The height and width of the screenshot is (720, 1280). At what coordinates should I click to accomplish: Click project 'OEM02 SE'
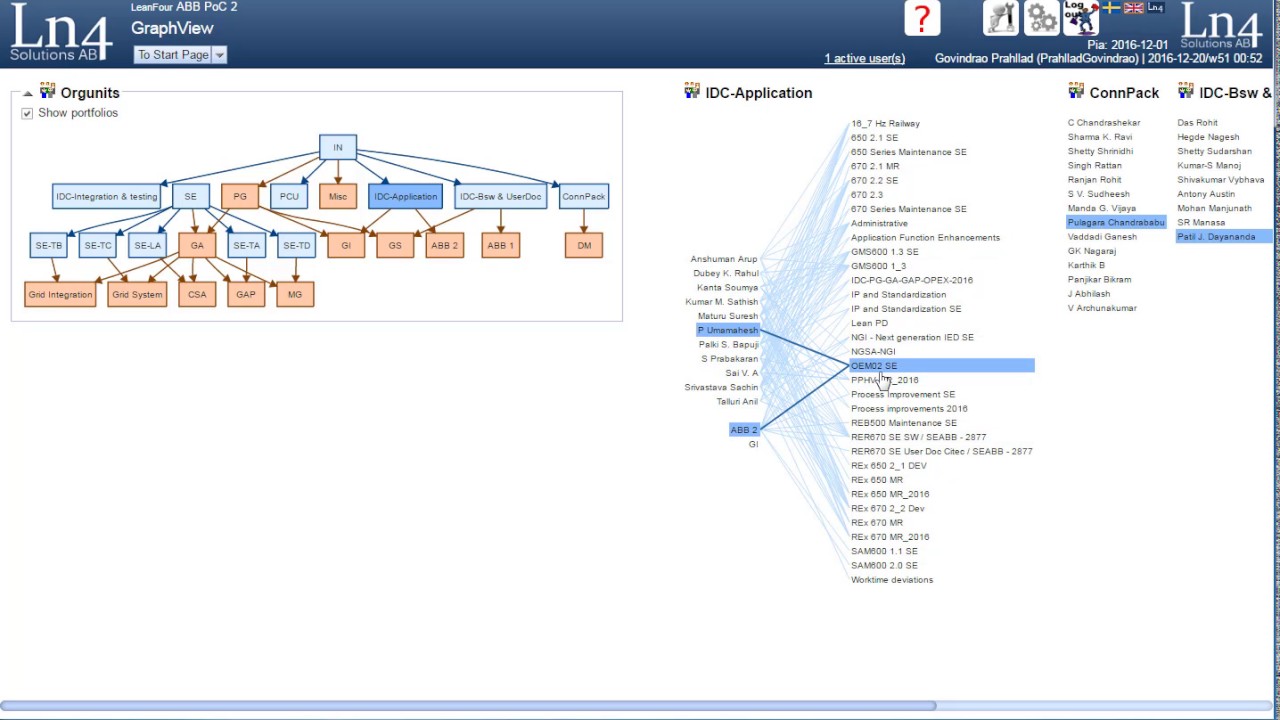click(x=942, y=366)
